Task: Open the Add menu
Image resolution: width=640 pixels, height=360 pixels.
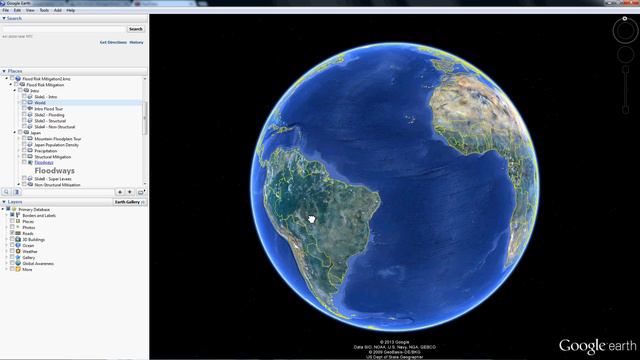Action: click(x=58, y=10)
